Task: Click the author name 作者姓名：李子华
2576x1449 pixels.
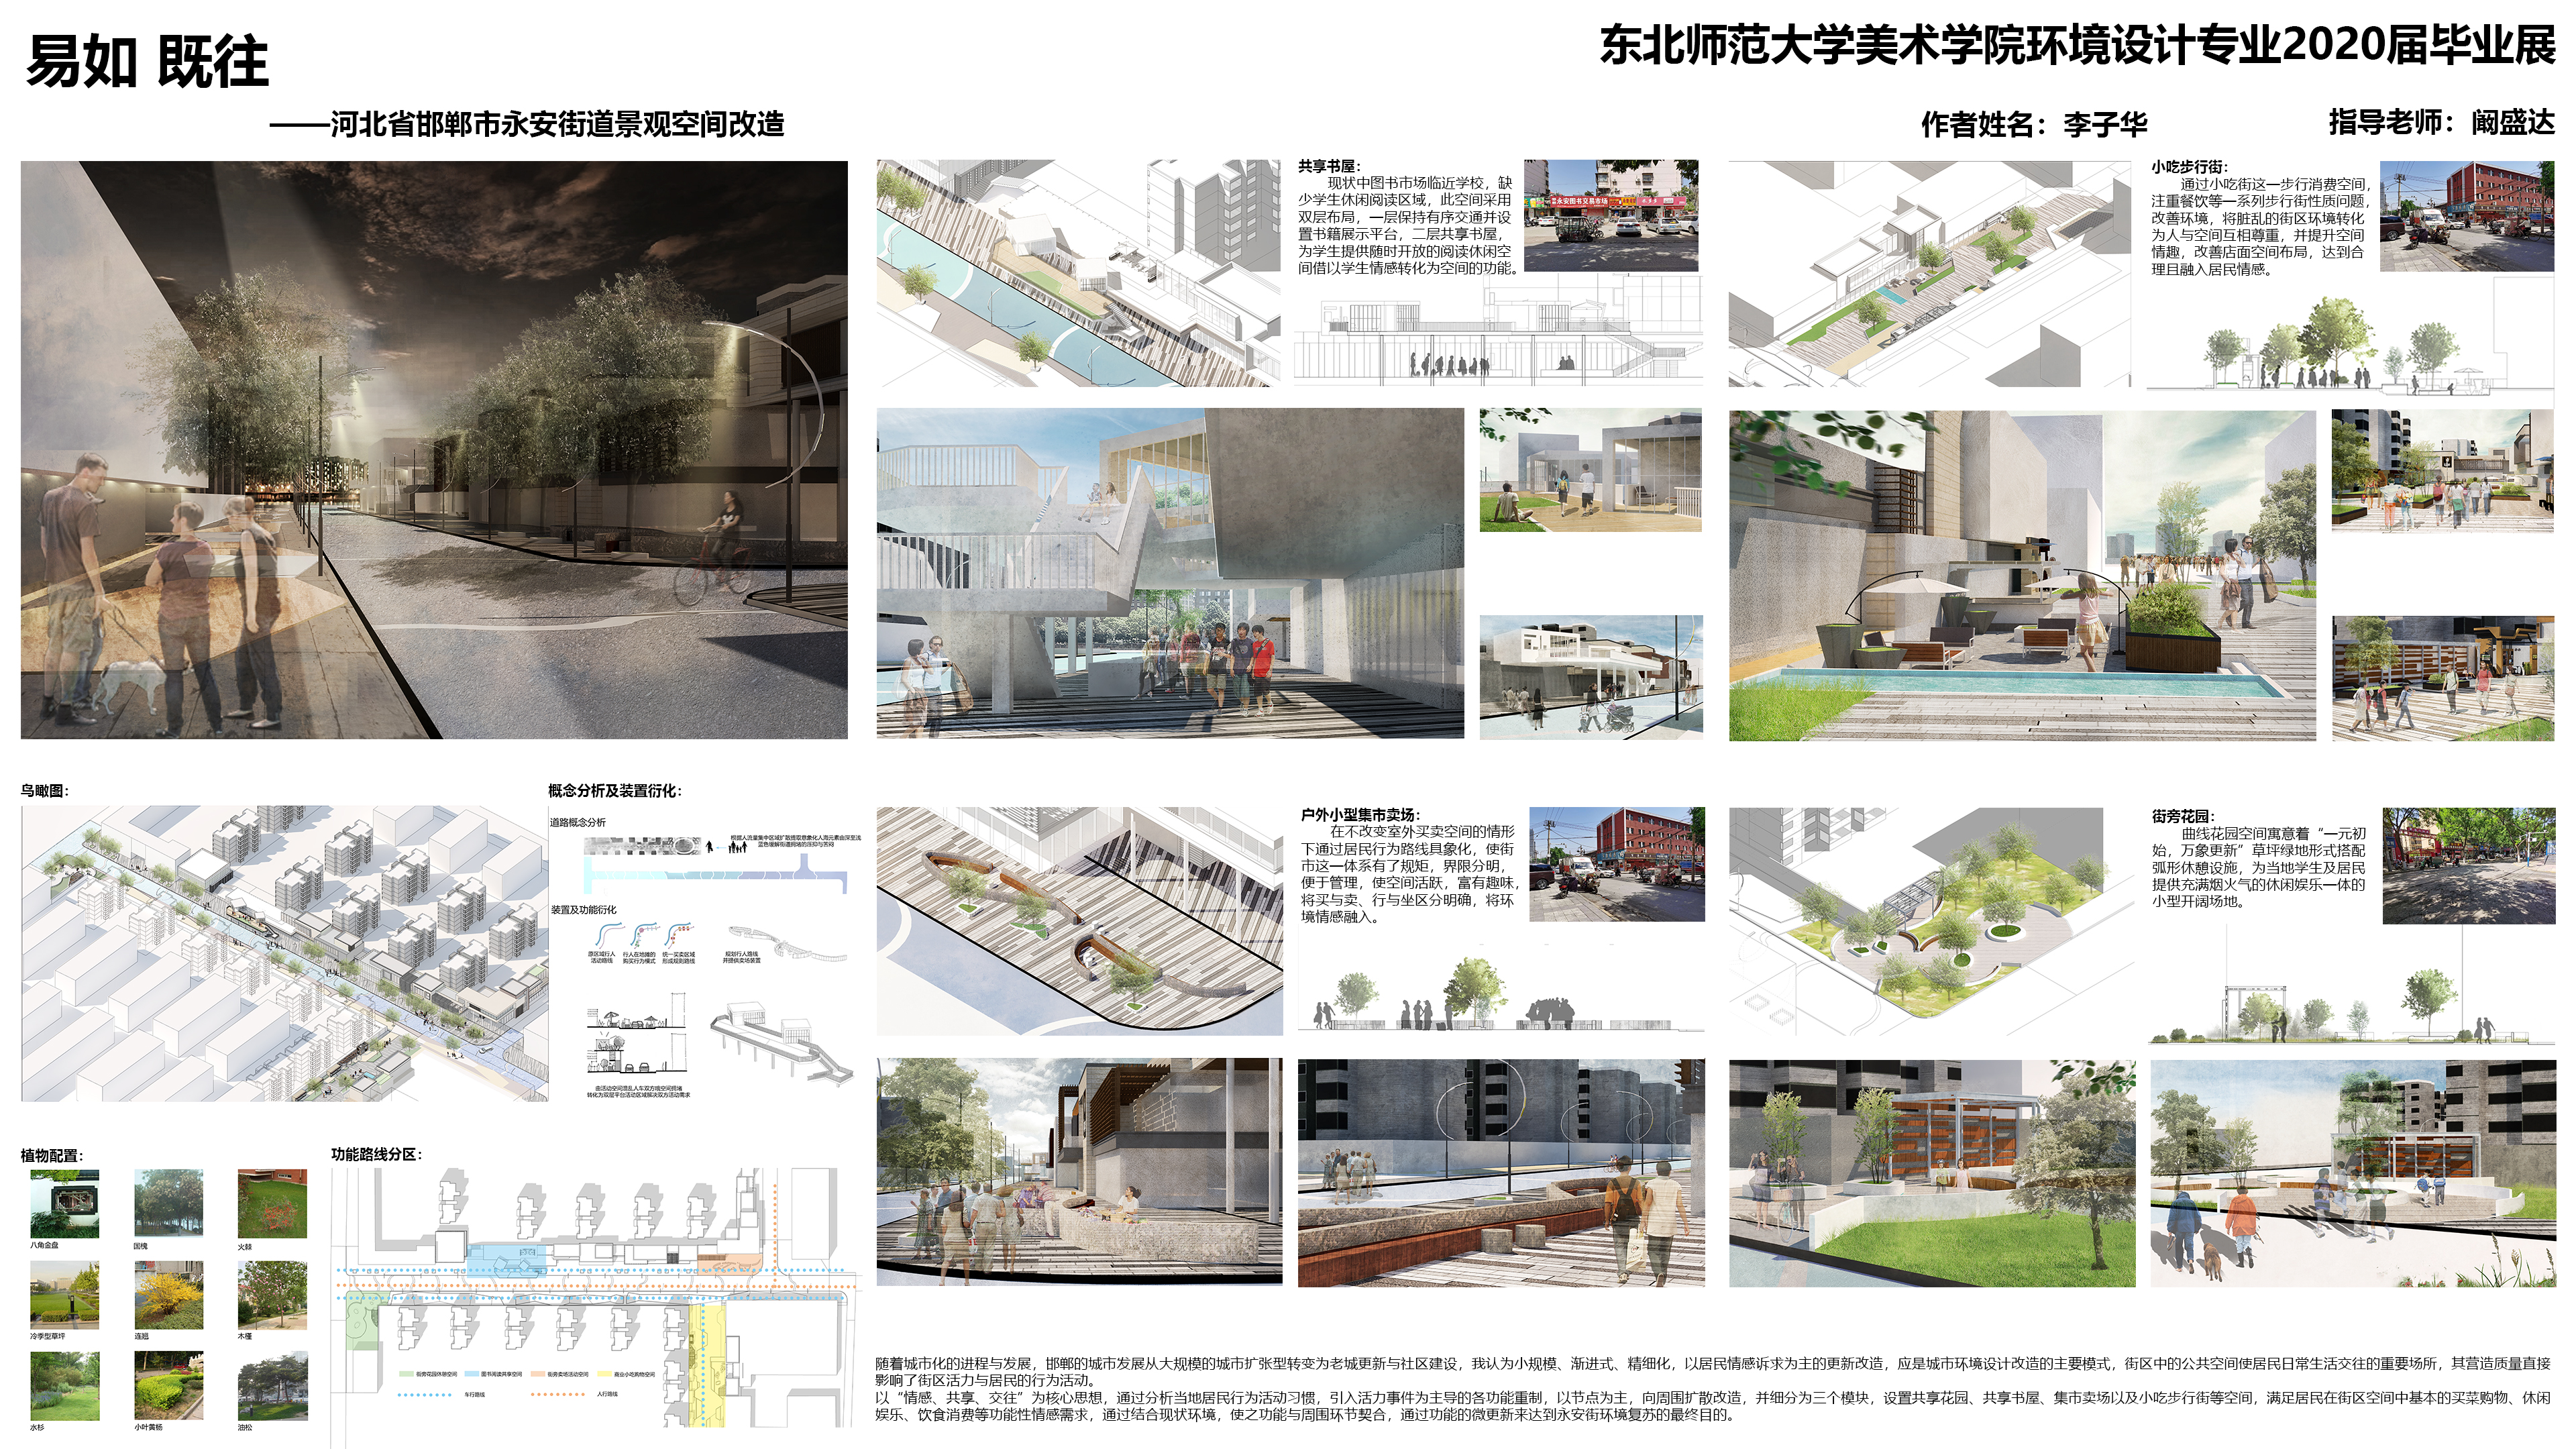Action: [2034, 124]
